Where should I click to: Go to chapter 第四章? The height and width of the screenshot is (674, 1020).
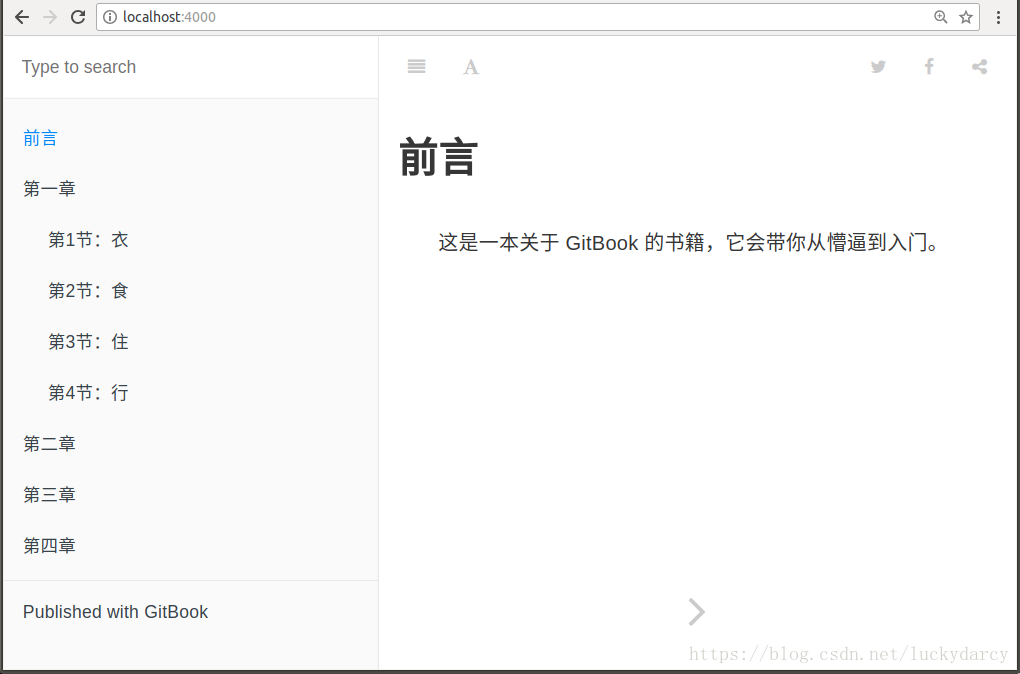tap(48, 545)
